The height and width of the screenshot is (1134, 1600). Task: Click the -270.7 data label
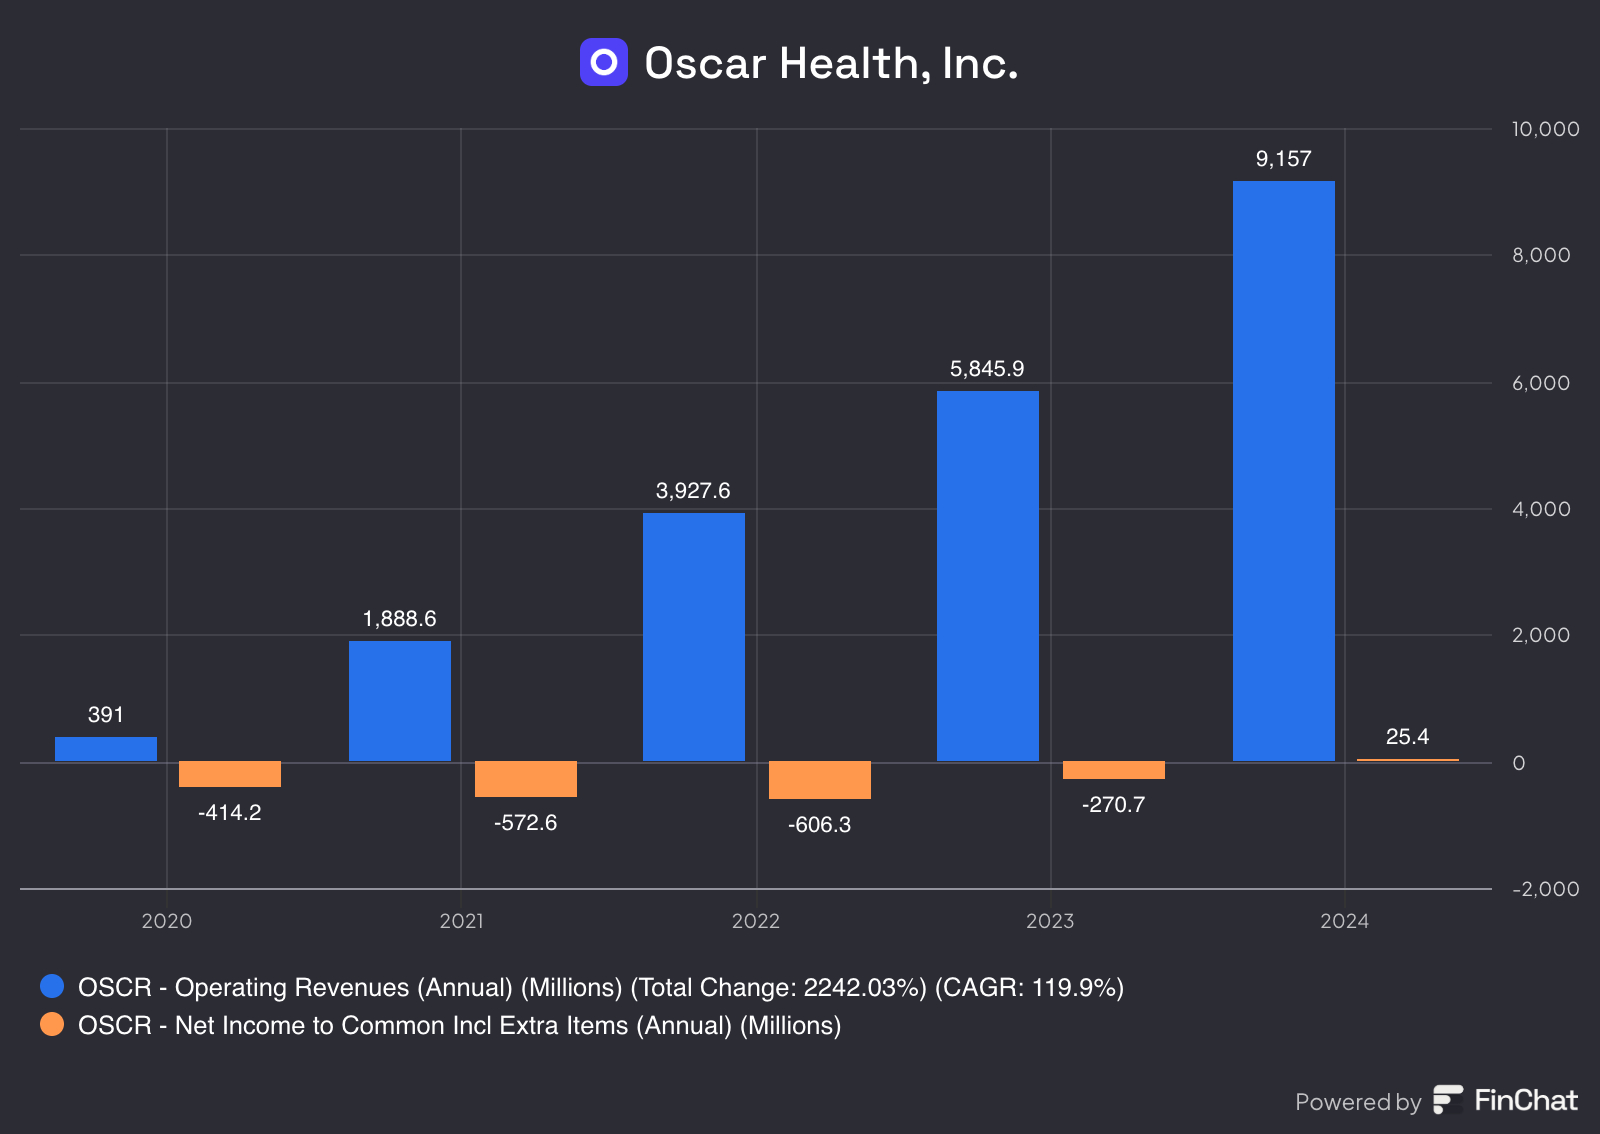tap(1114, 805)
